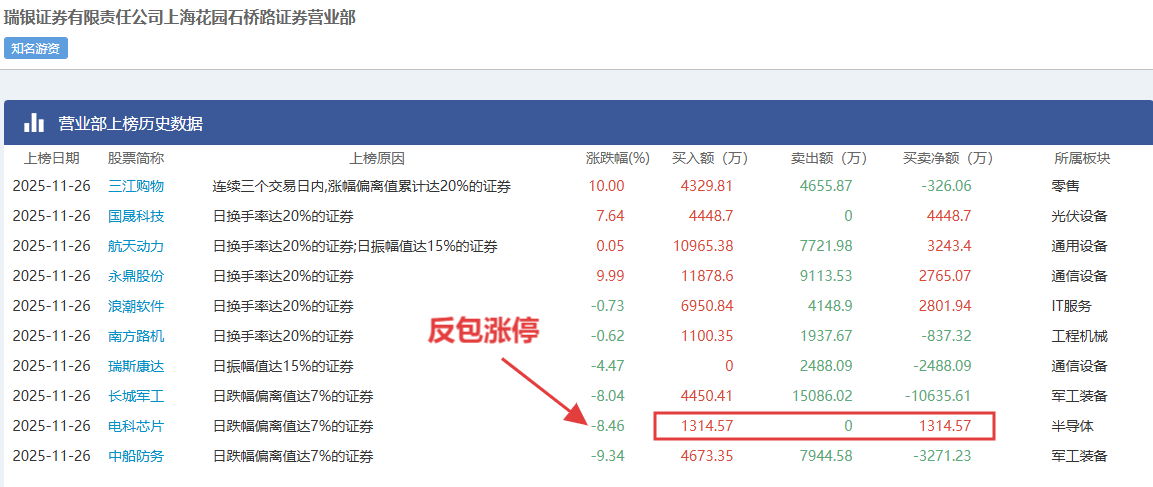
Task: Click the net amount -10635.61
Action: 939,397
